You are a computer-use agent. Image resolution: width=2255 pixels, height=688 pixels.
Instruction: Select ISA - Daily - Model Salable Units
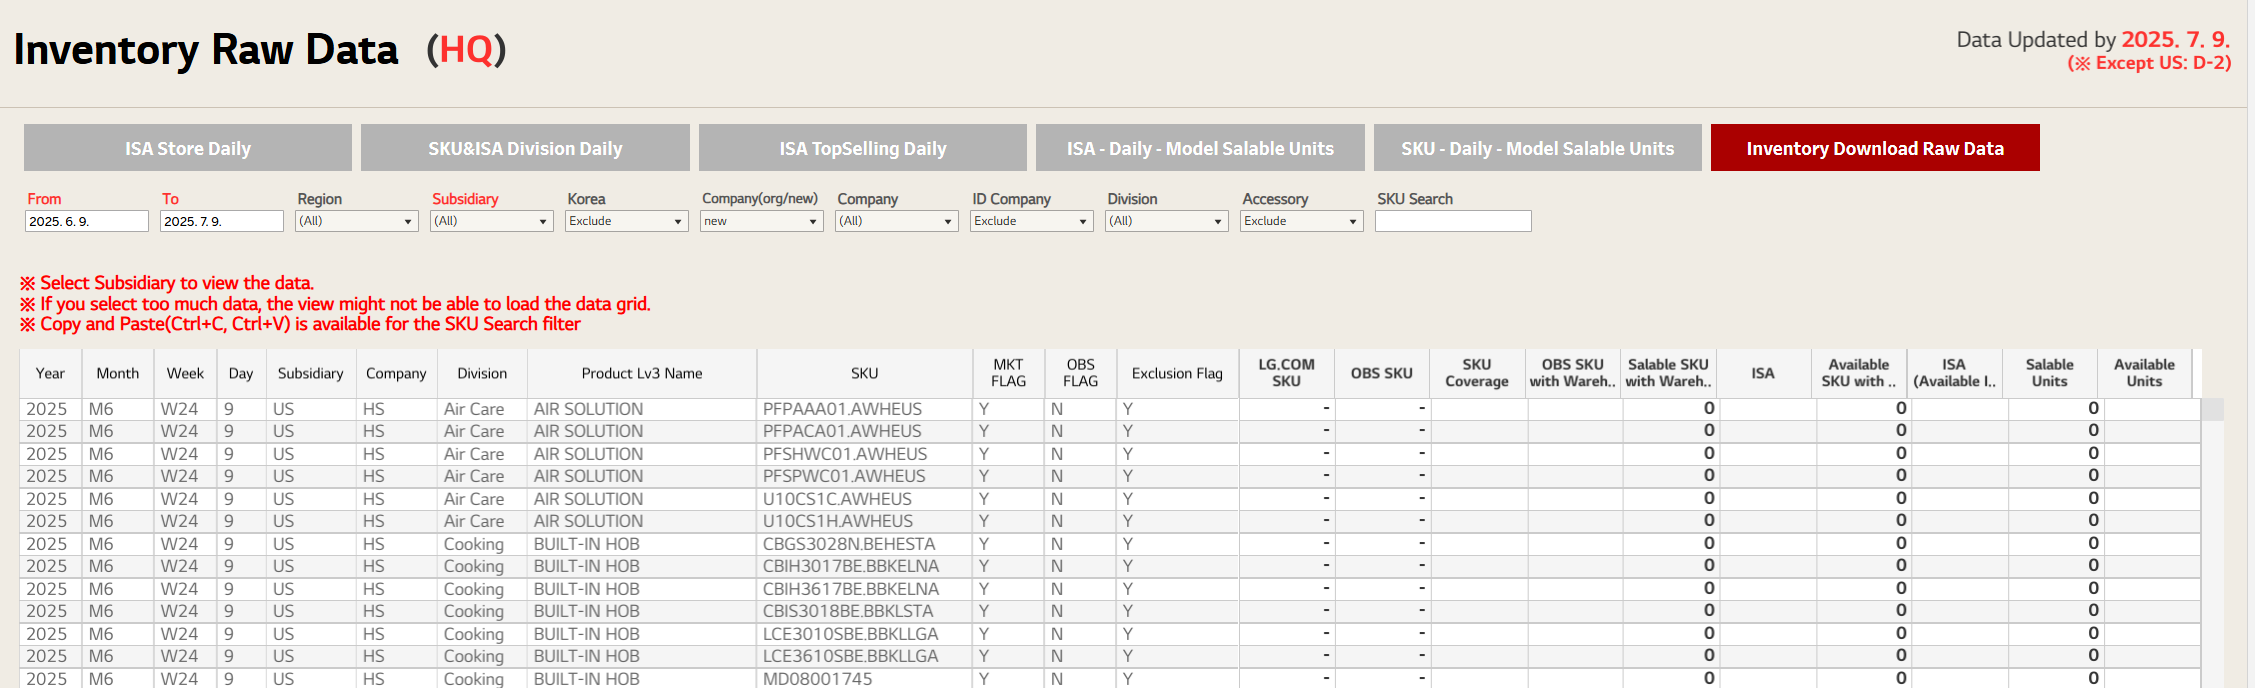coord(1200,148)
